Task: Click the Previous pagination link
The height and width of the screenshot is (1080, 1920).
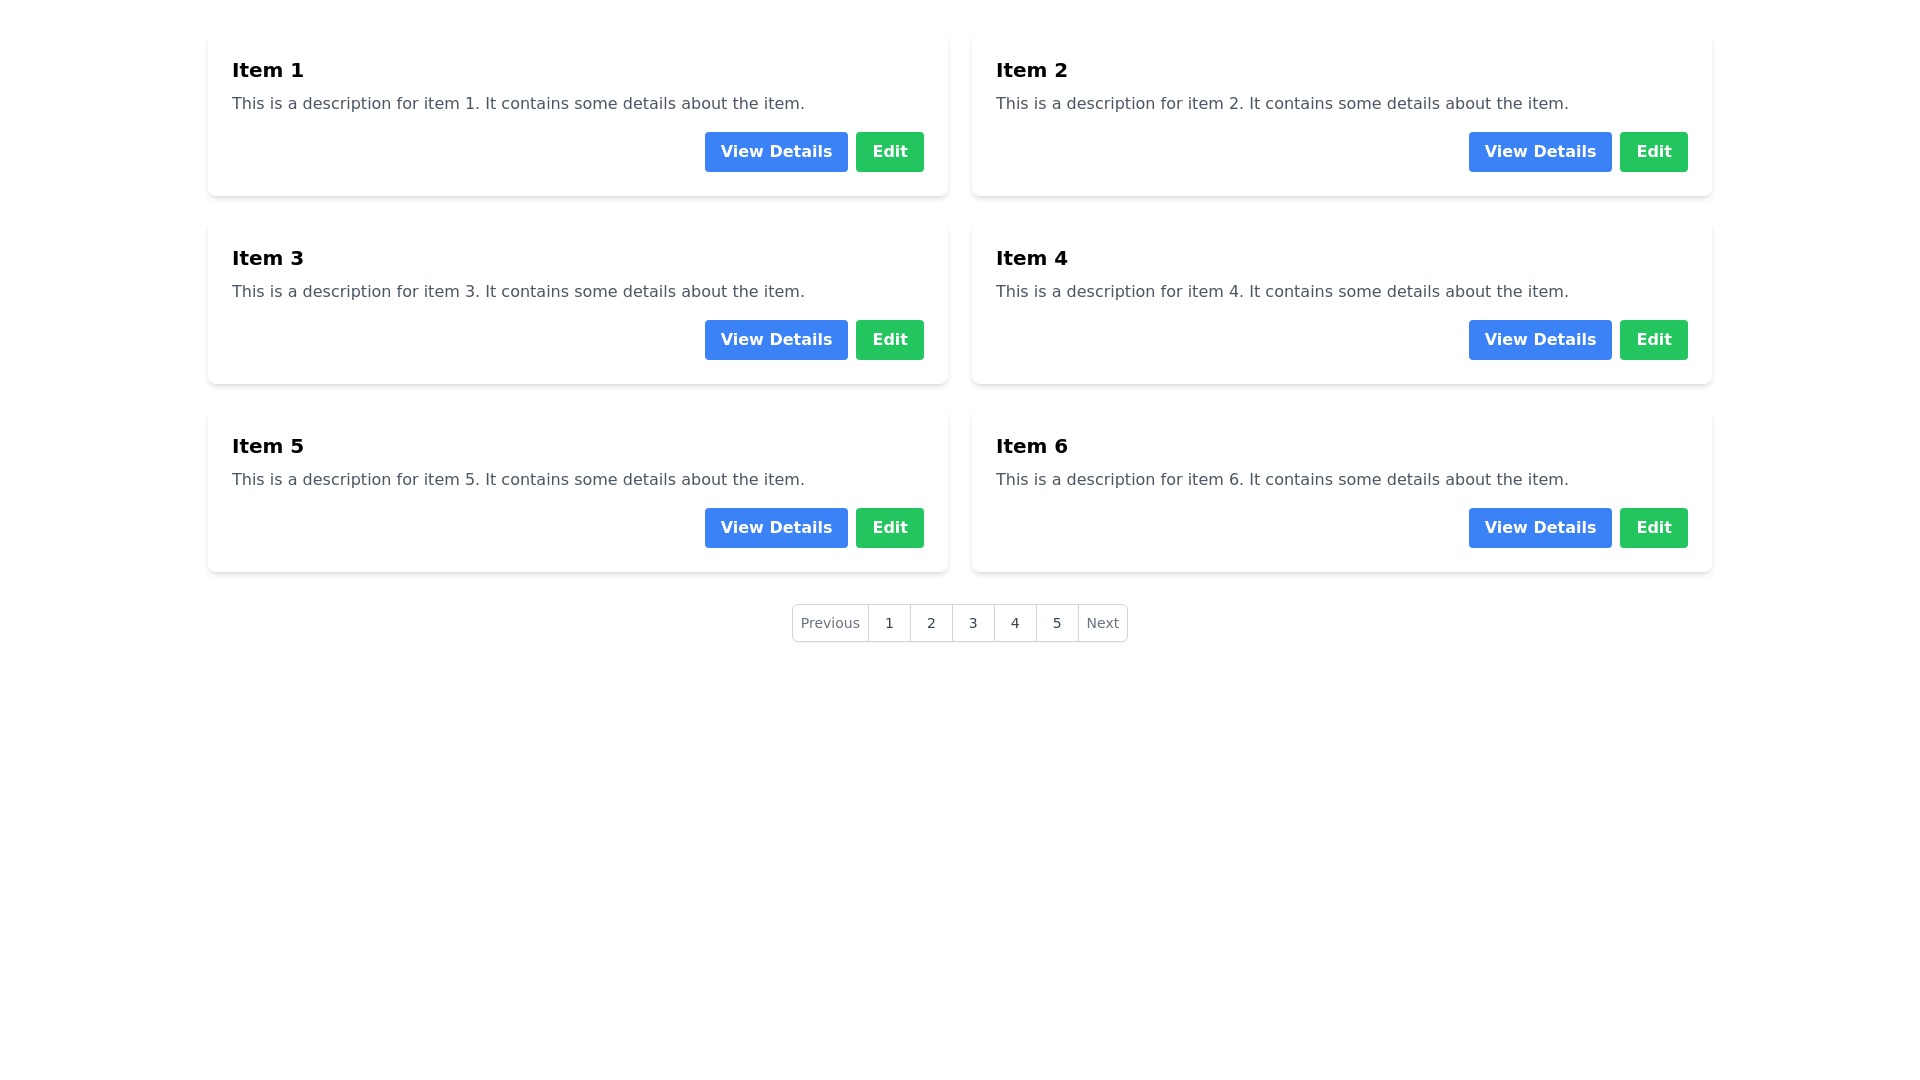Action: coord(830,622)
